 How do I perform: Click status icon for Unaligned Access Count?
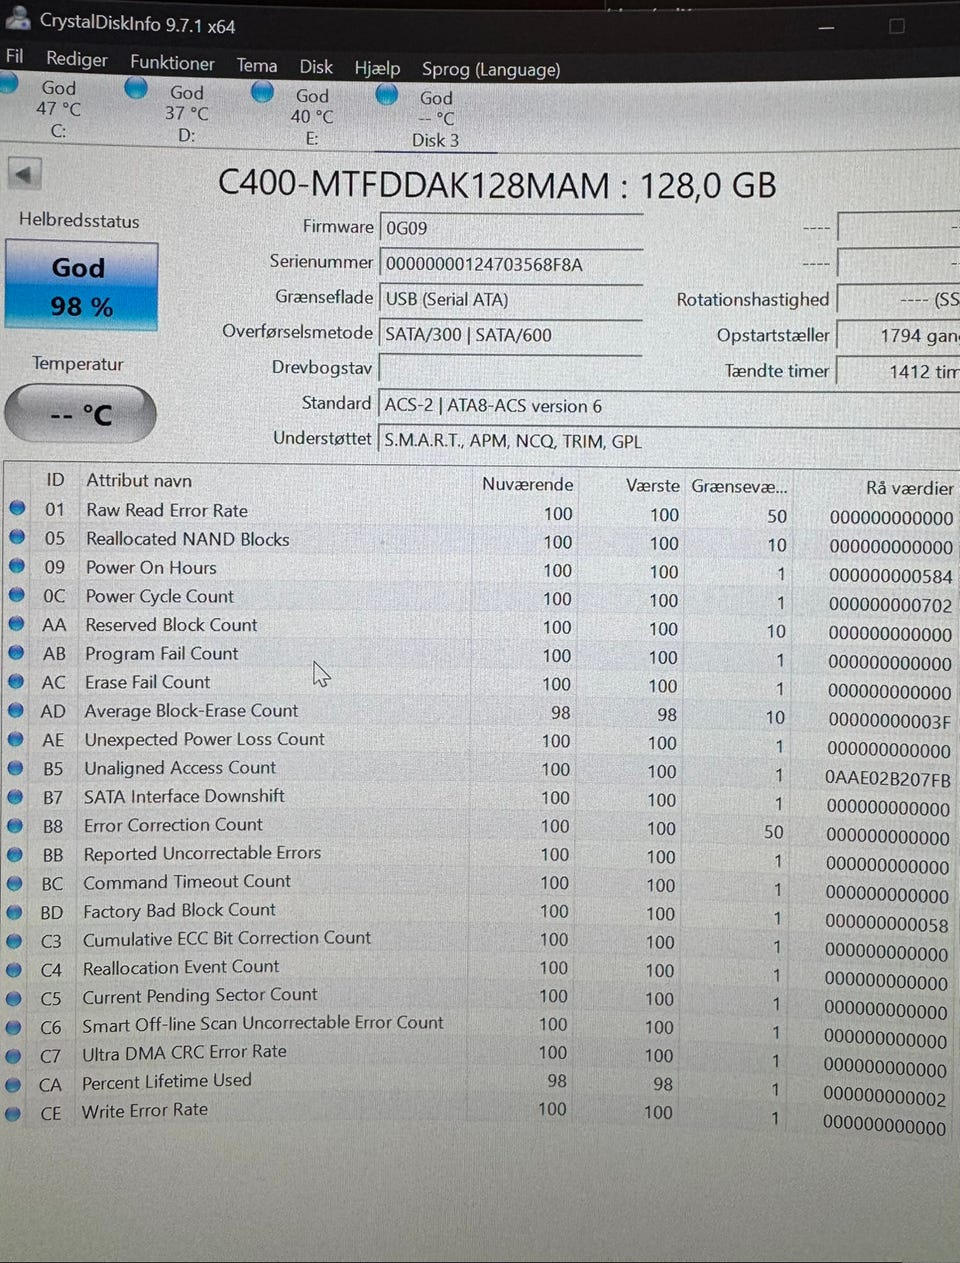(x=16, y=768)
